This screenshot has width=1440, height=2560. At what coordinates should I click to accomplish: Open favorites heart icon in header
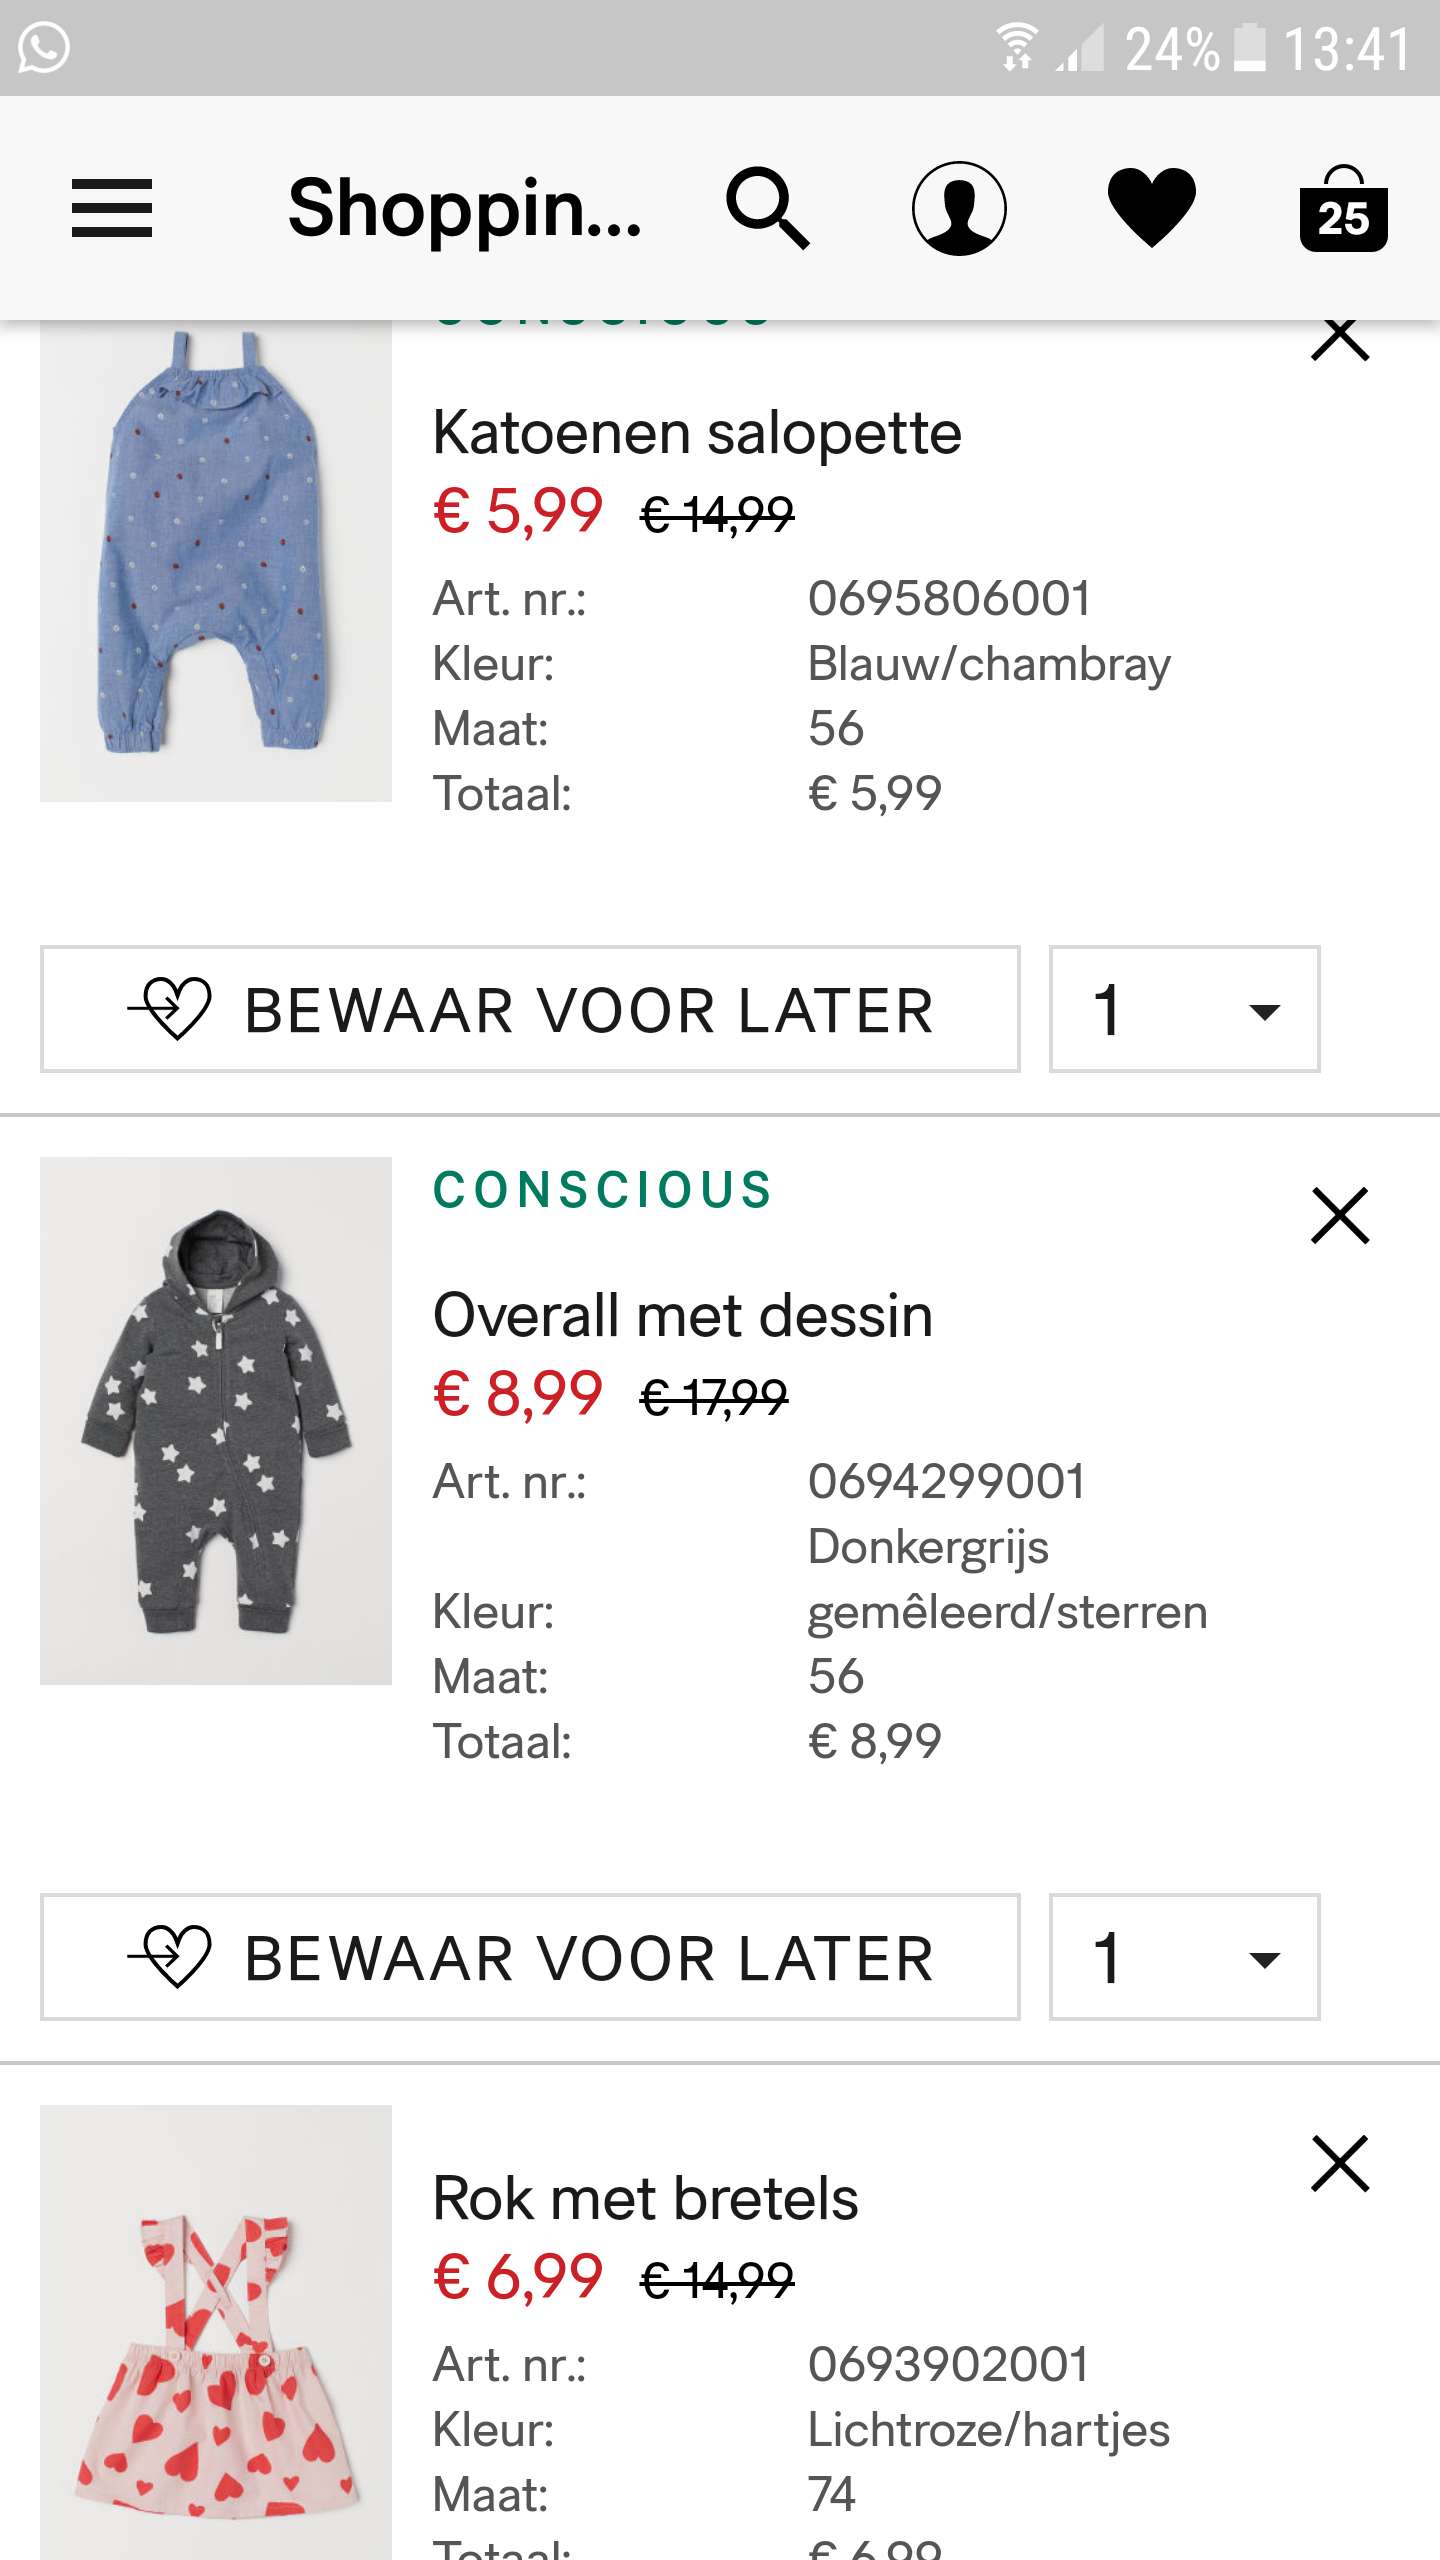click(x=1151, y=208)
